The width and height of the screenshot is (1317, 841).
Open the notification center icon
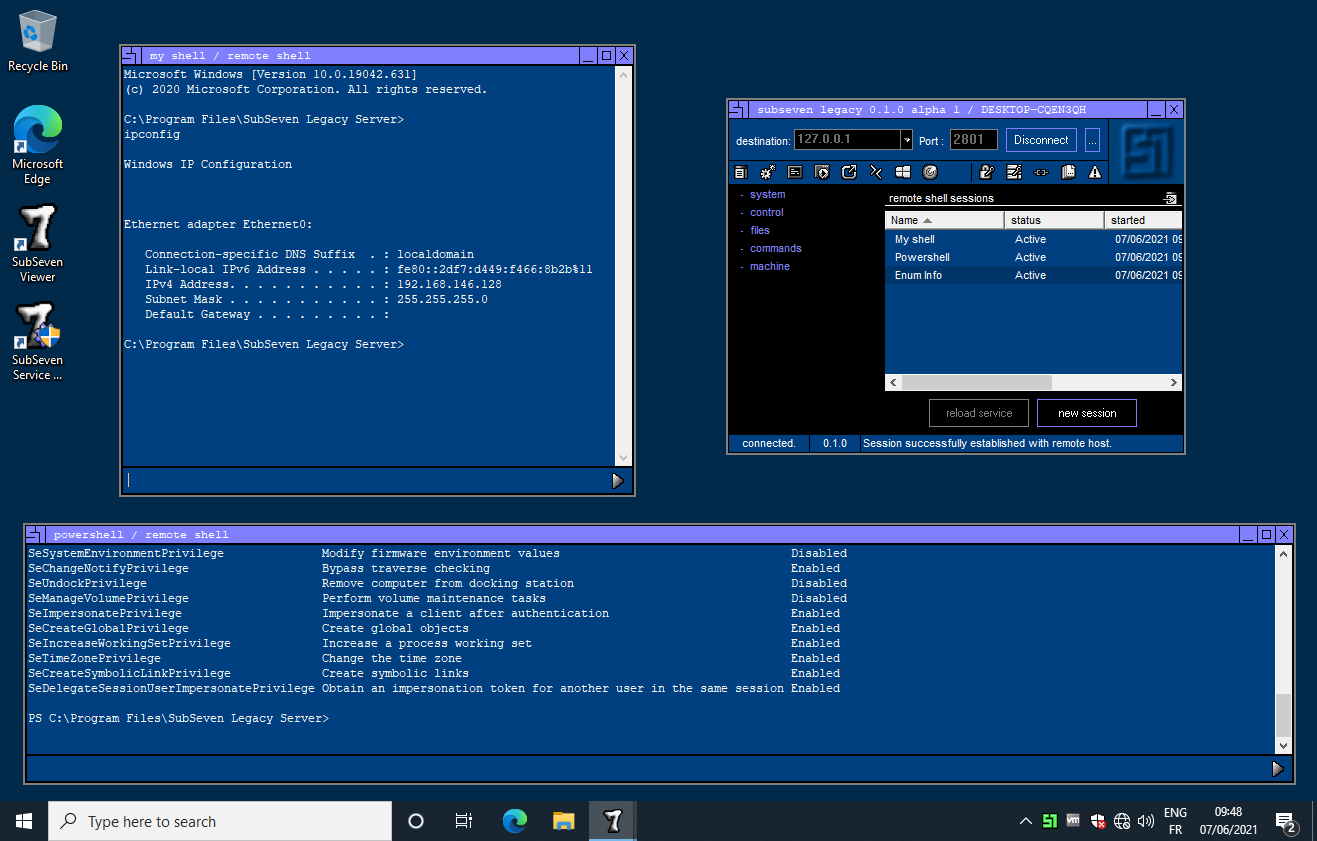tap(1286, 822)
